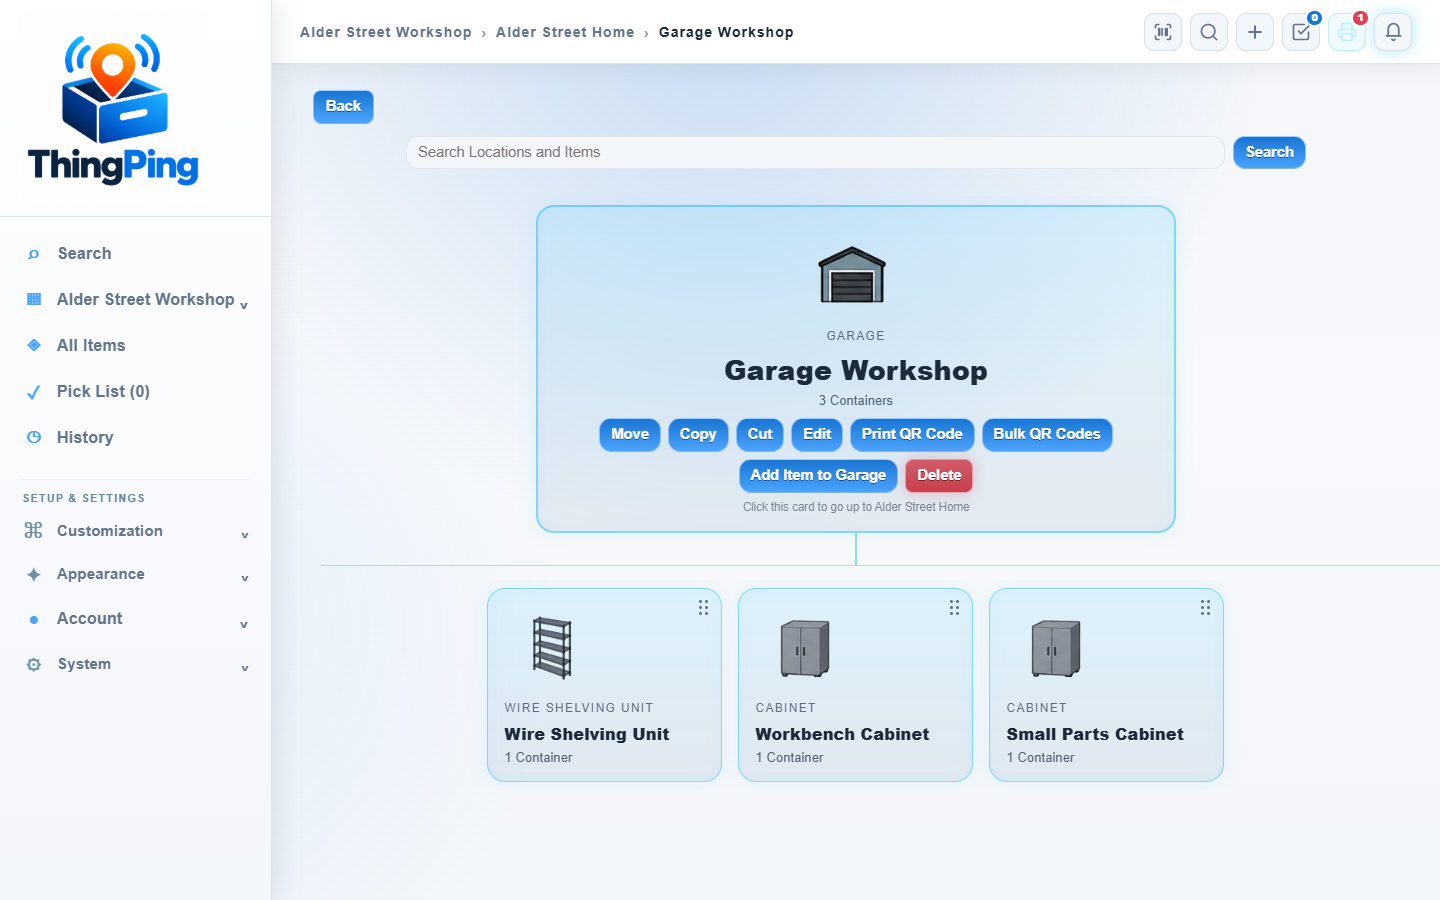Image resolution: width=1440 pixels, height=900 pixels.
Task: Click the Search sidebar magnifier icon
Action: (34, 254)
